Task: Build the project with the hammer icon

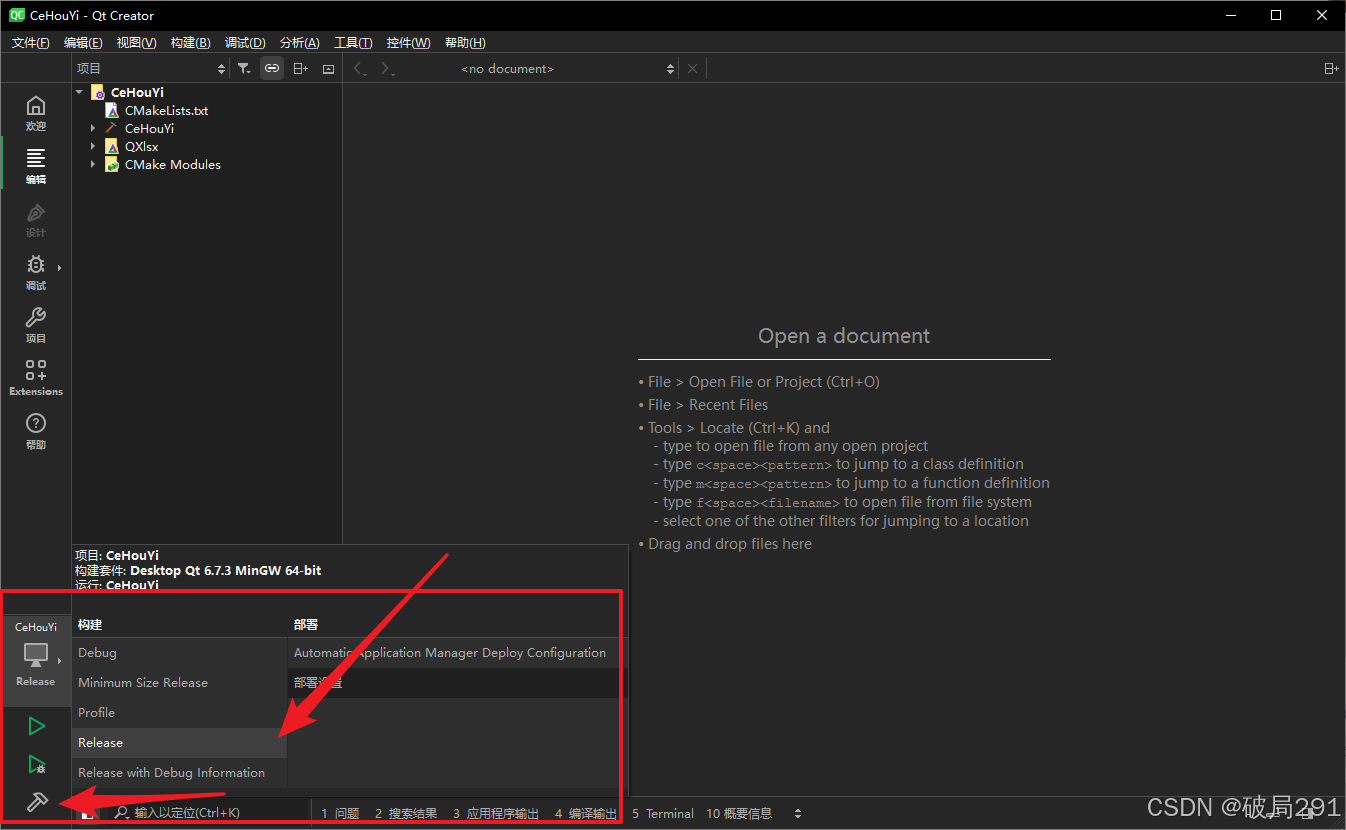Action: [x=36, y=801]
